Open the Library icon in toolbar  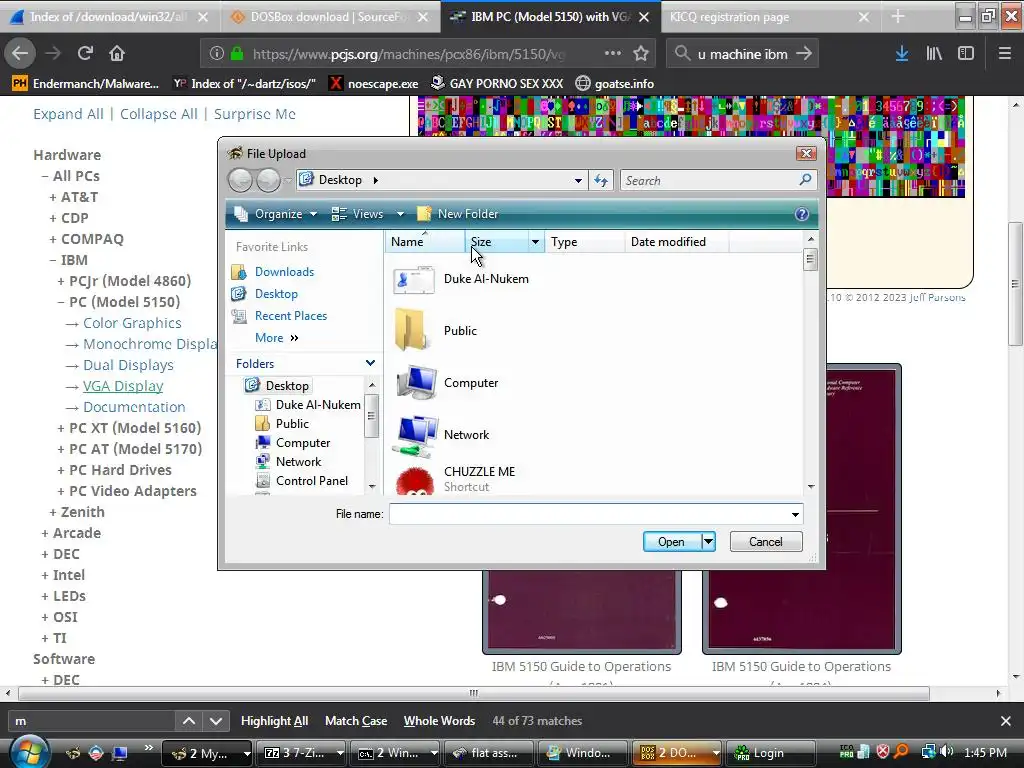tap(934, 54)
